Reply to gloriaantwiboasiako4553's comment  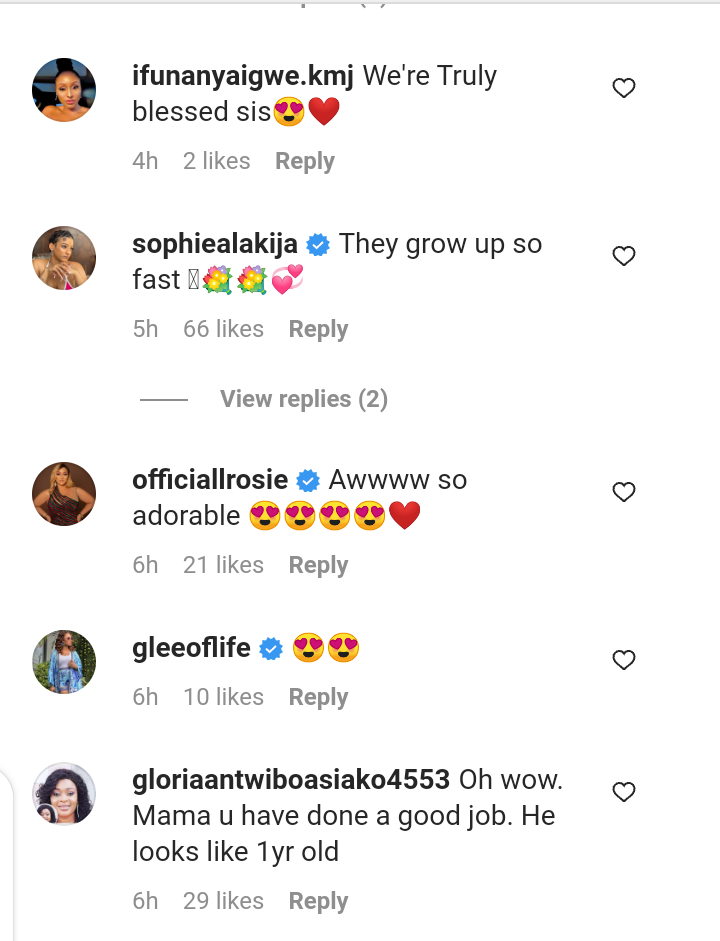tap(318, 901)
